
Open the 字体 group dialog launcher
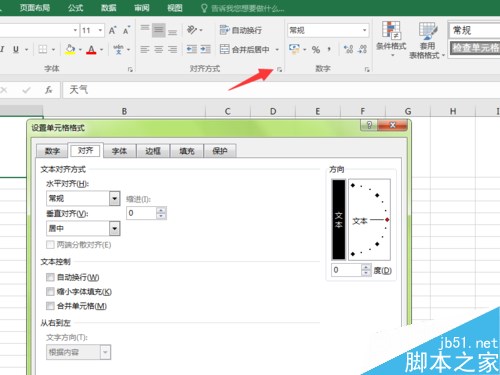click(130, 69)
